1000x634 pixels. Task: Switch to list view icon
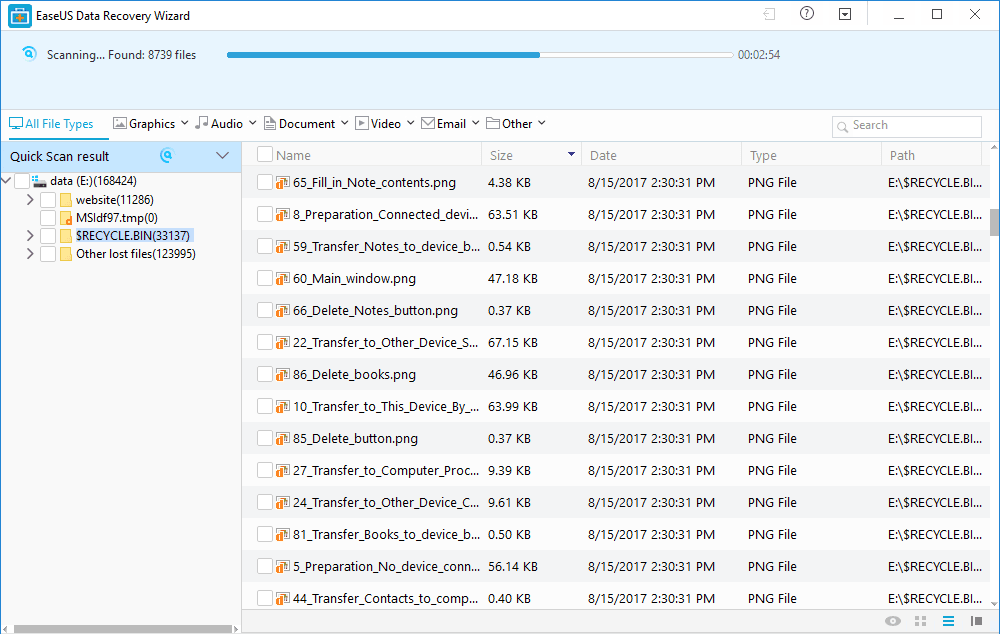948,621
